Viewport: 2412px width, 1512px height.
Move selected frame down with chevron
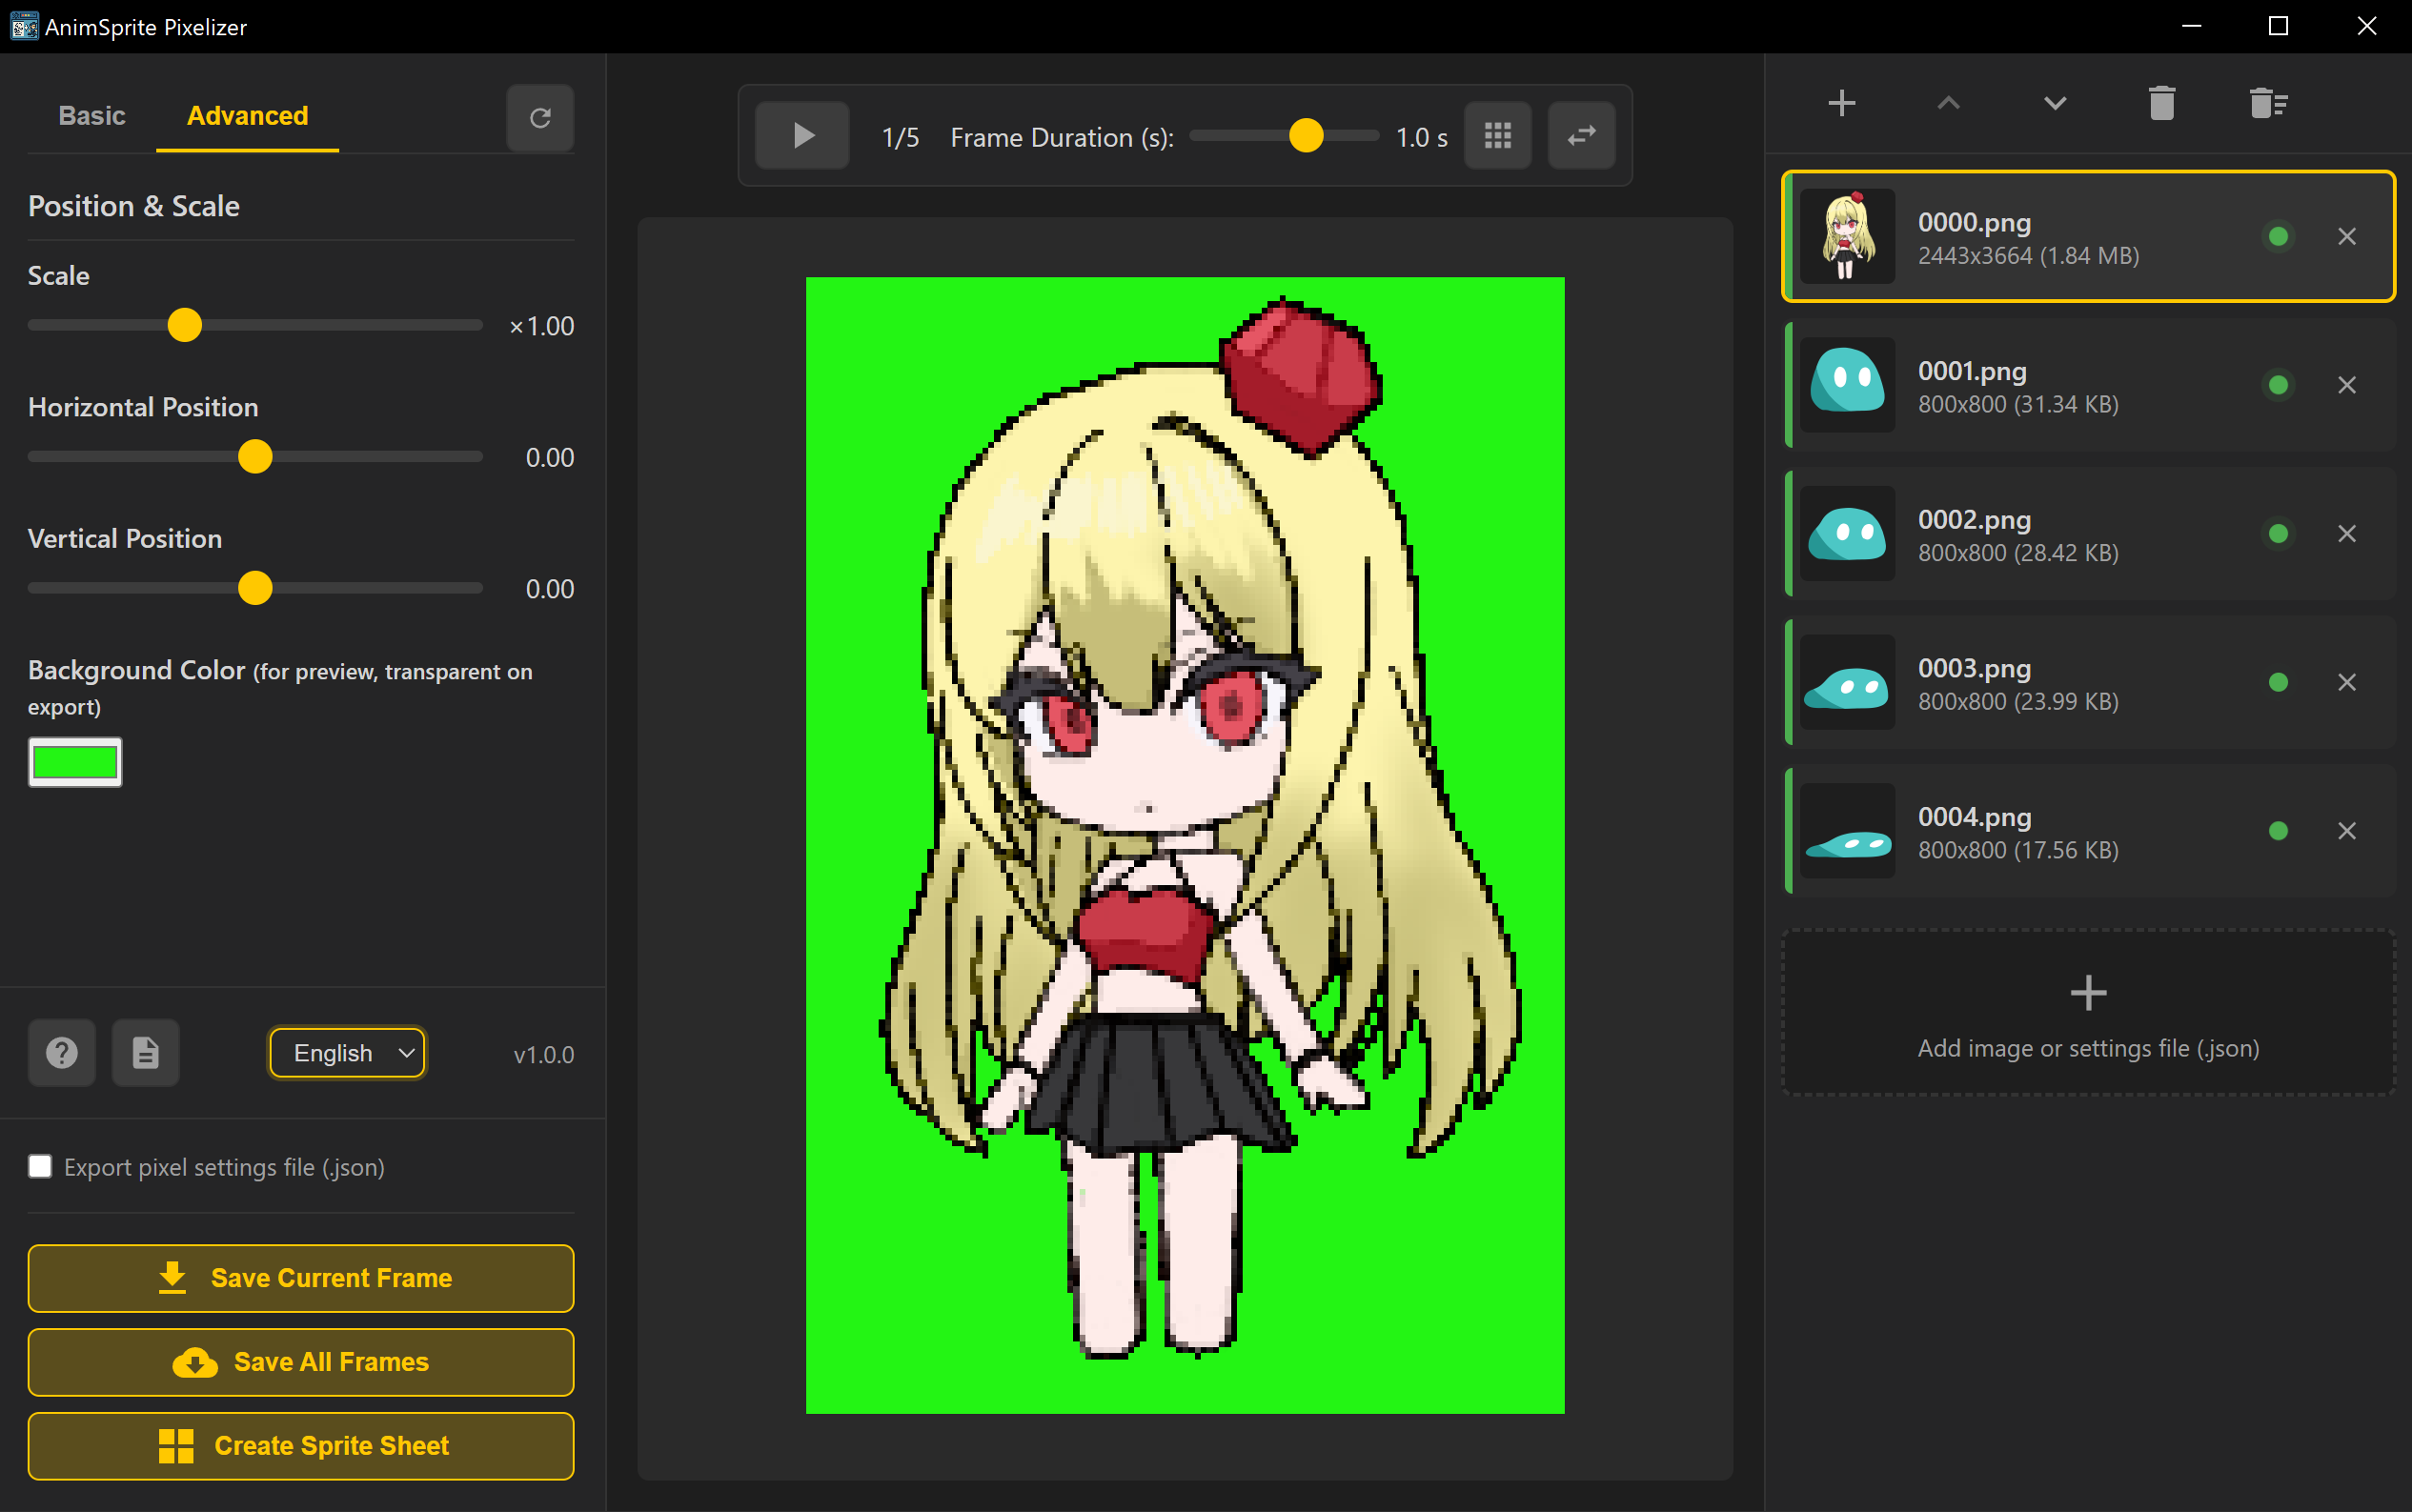(x=2054, y=103)
